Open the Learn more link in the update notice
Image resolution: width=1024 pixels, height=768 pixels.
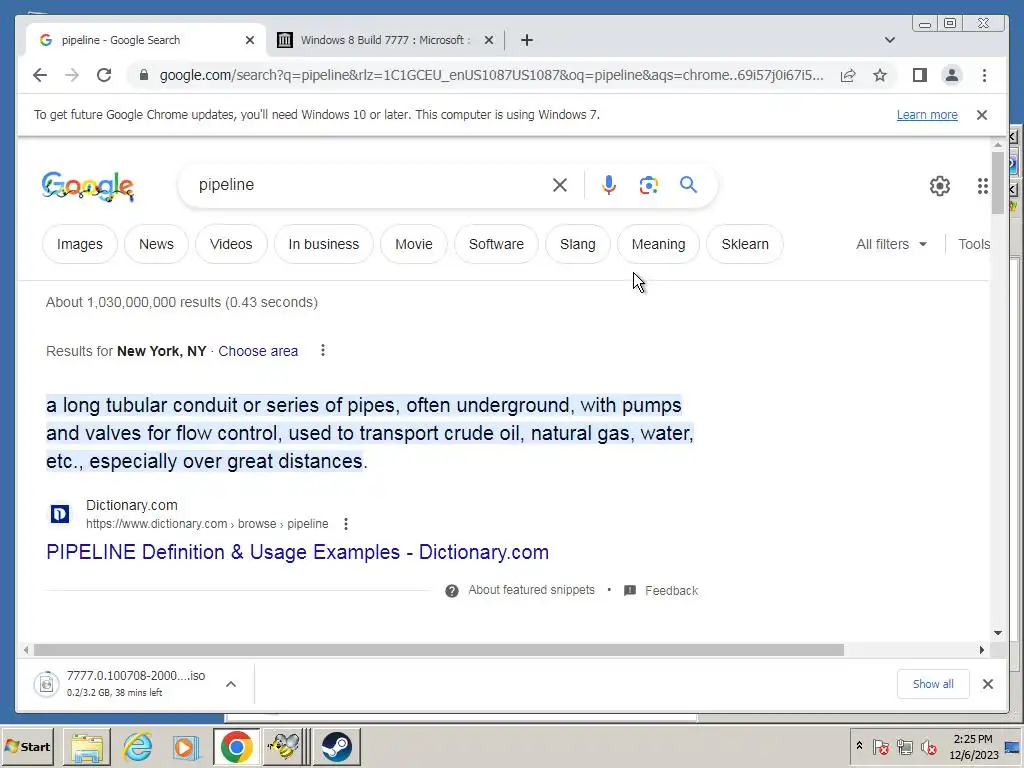click(927, 115)
